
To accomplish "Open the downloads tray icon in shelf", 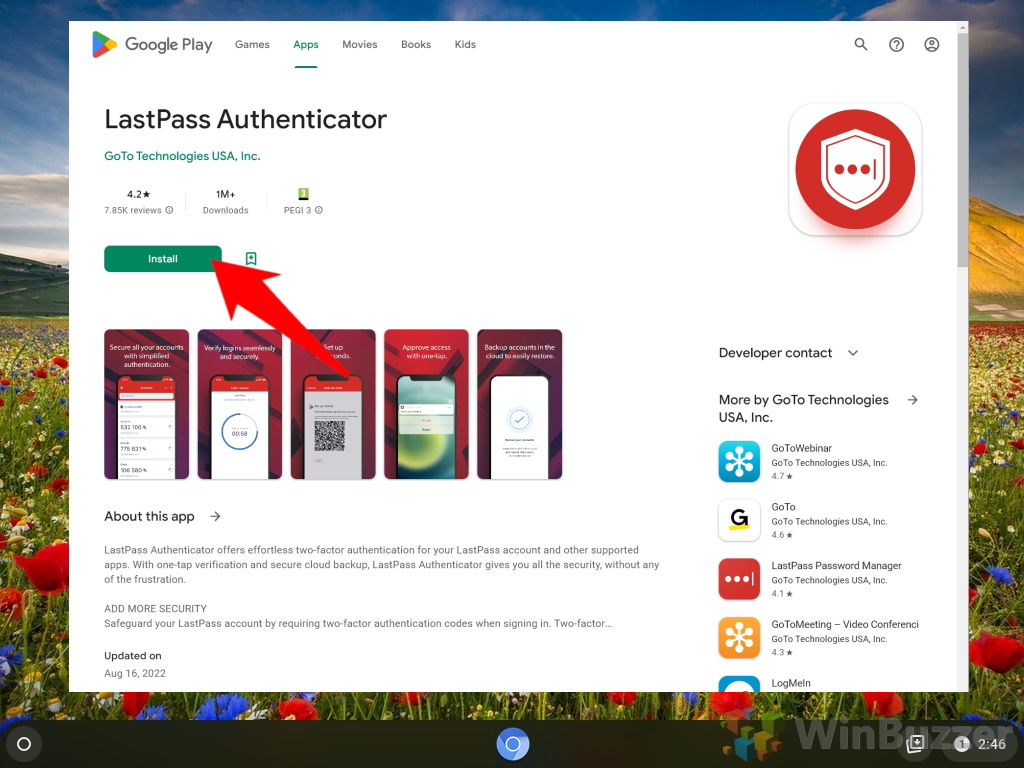I will tap(916, 743).
